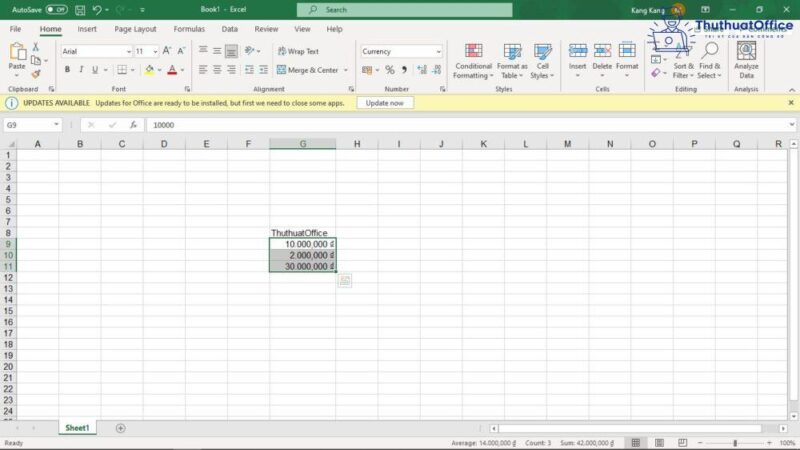Increase font size with the larger A
Screen dimensions: 800x450
[x=167, y=51]
